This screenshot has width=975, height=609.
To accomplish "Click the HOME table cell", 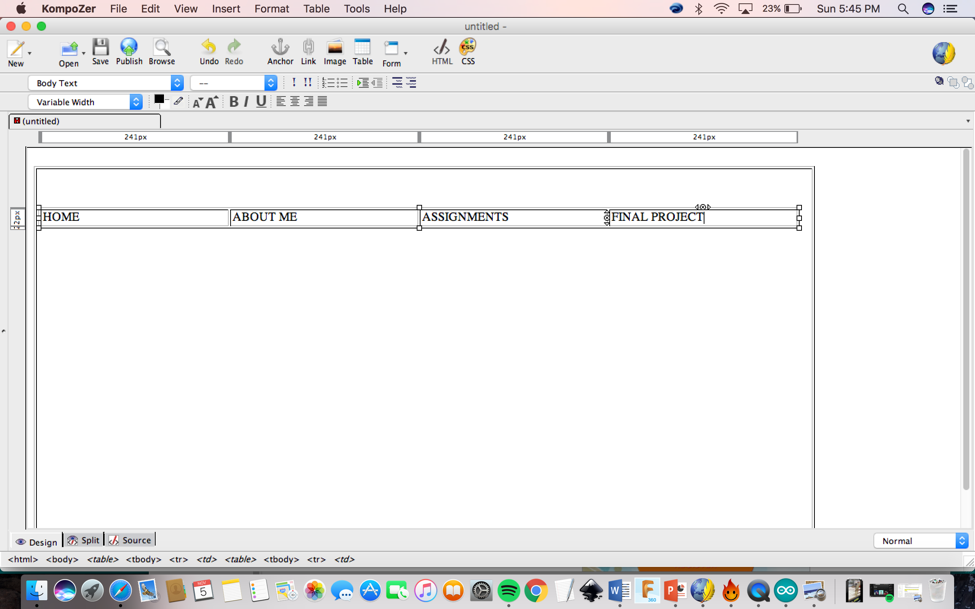I will pyautogui.click(x=134, y=217).
